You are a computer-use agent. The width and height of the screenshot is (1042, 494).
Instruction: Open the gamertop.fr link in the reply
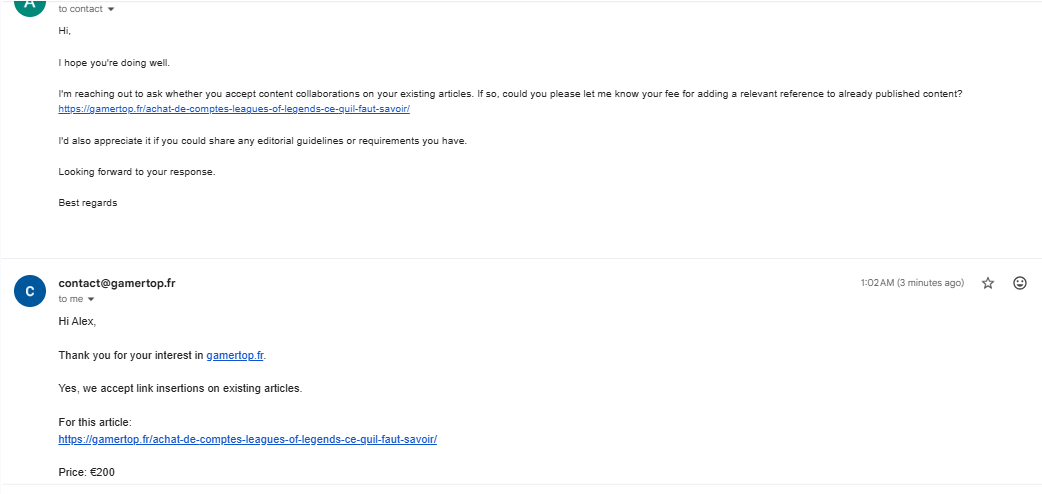pos(235,355)
